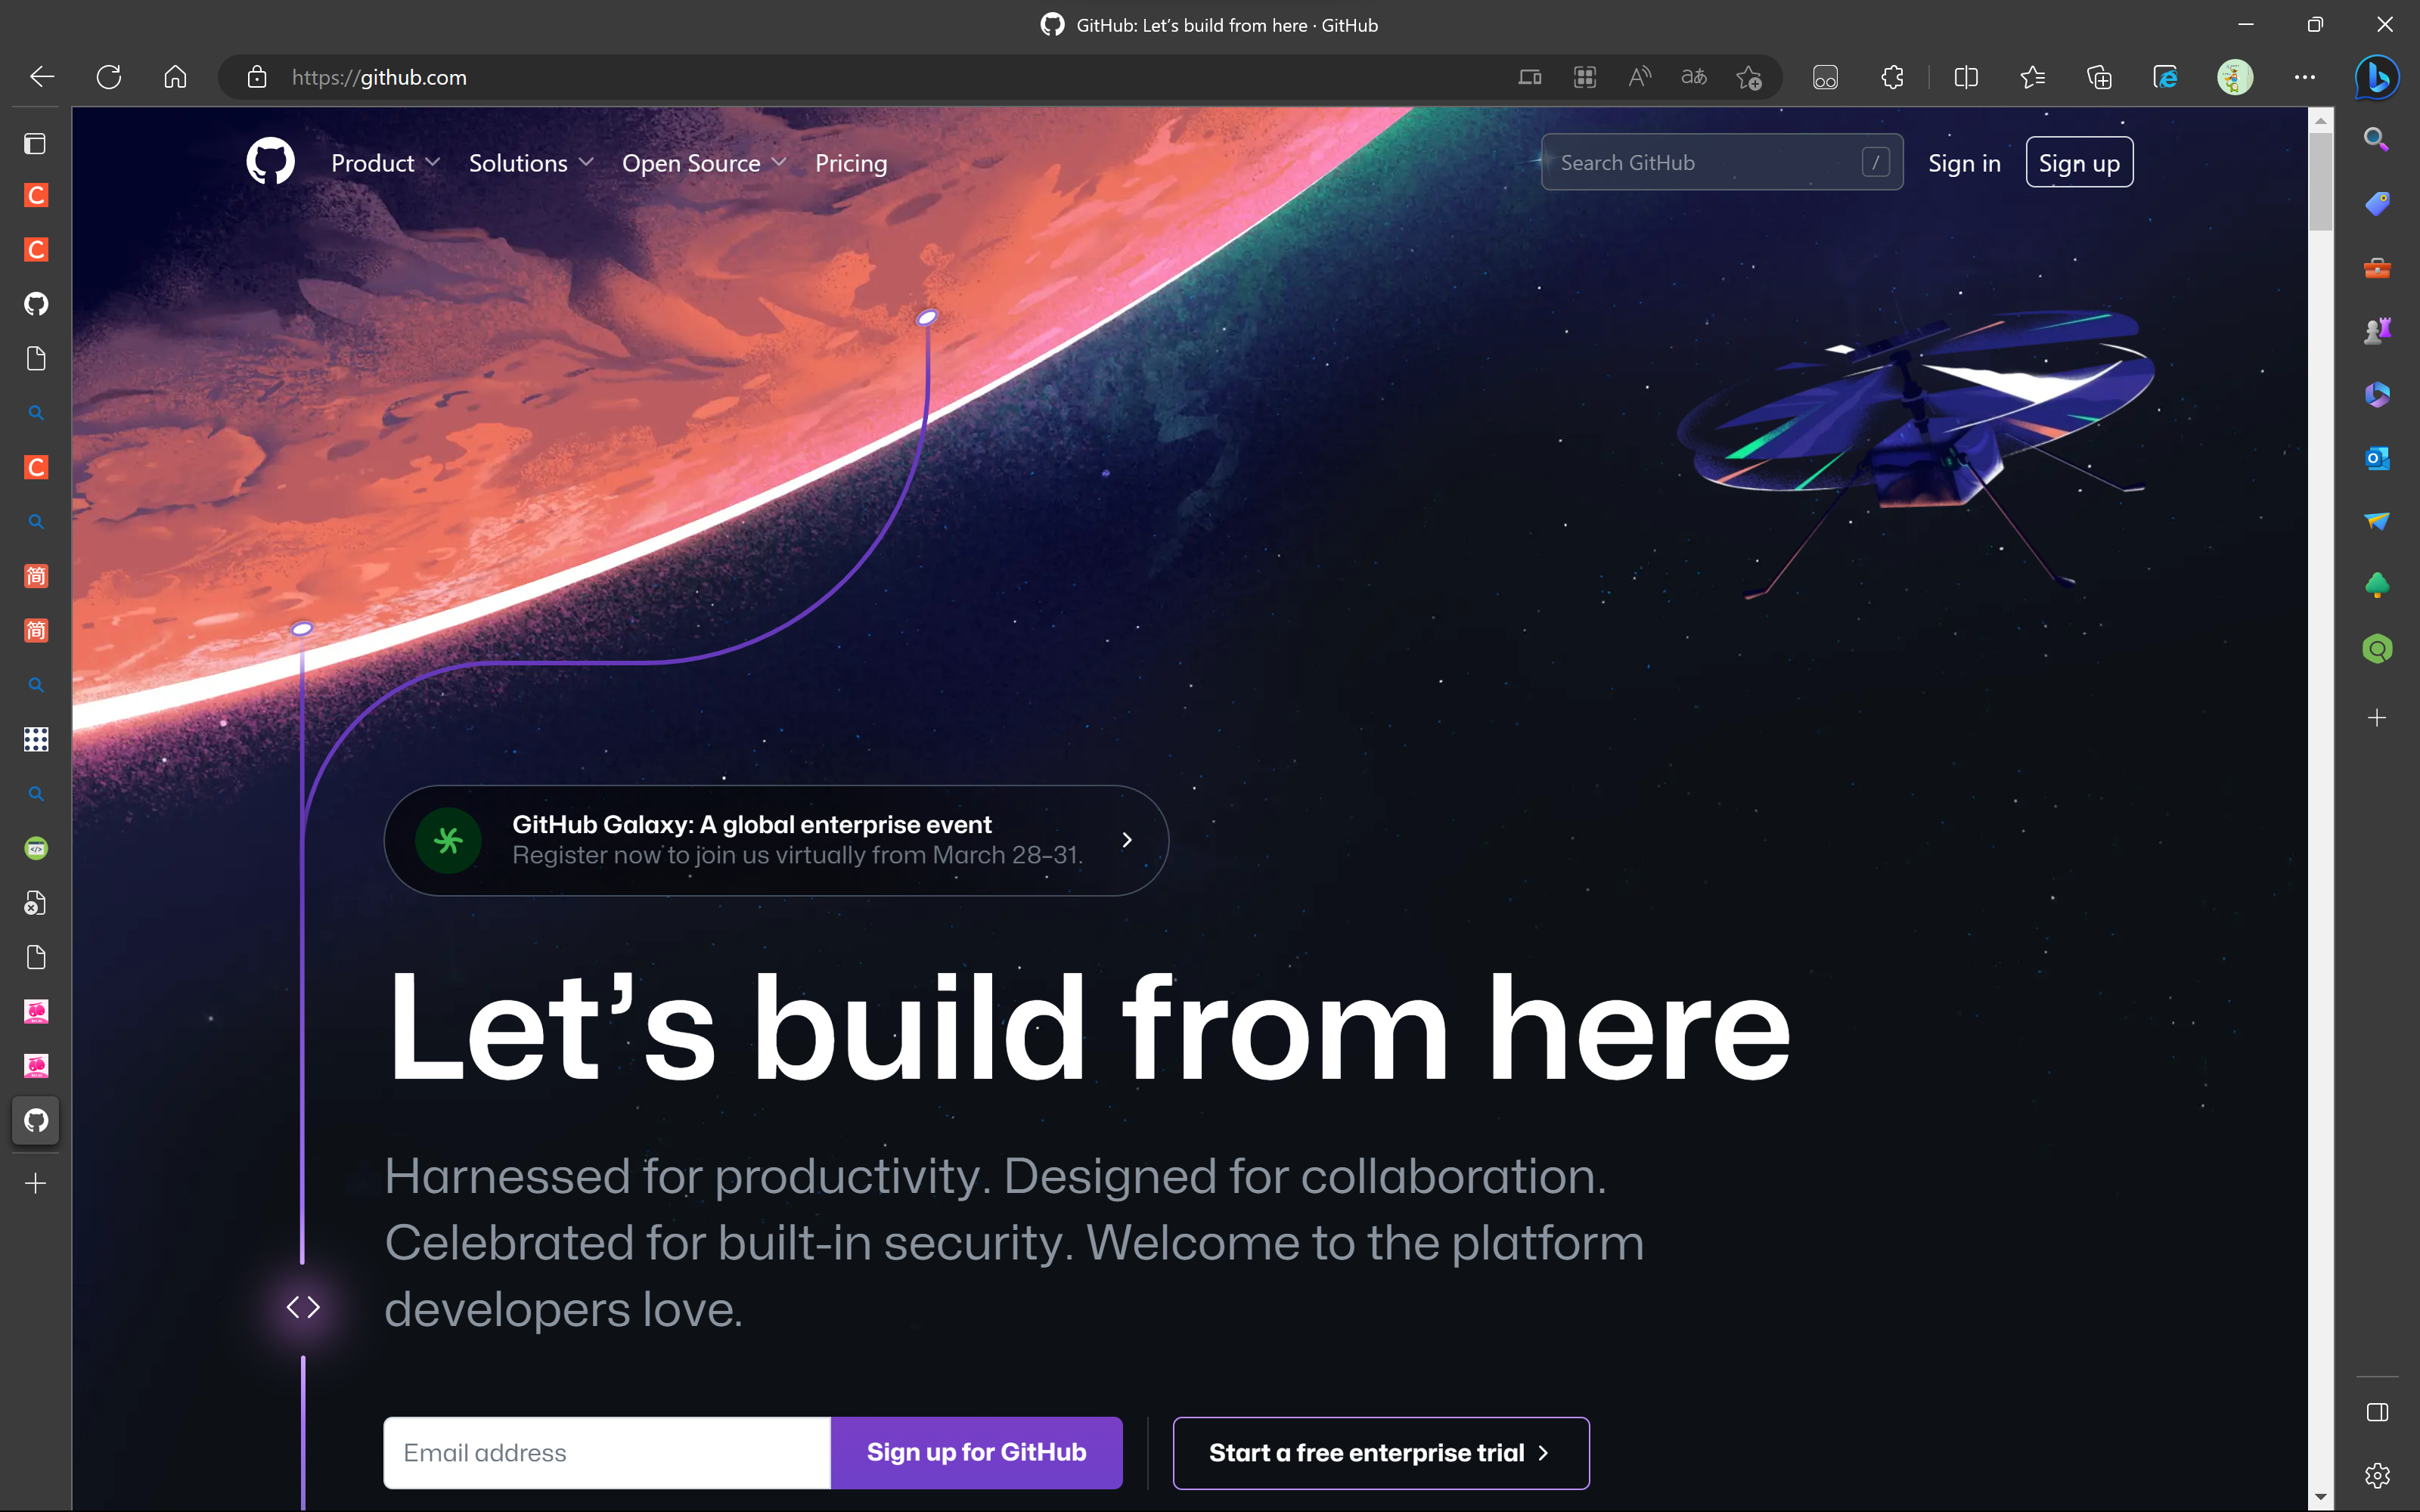Expand the Solutions menu
2420x1512 pixels.
[x=531, y=163]
